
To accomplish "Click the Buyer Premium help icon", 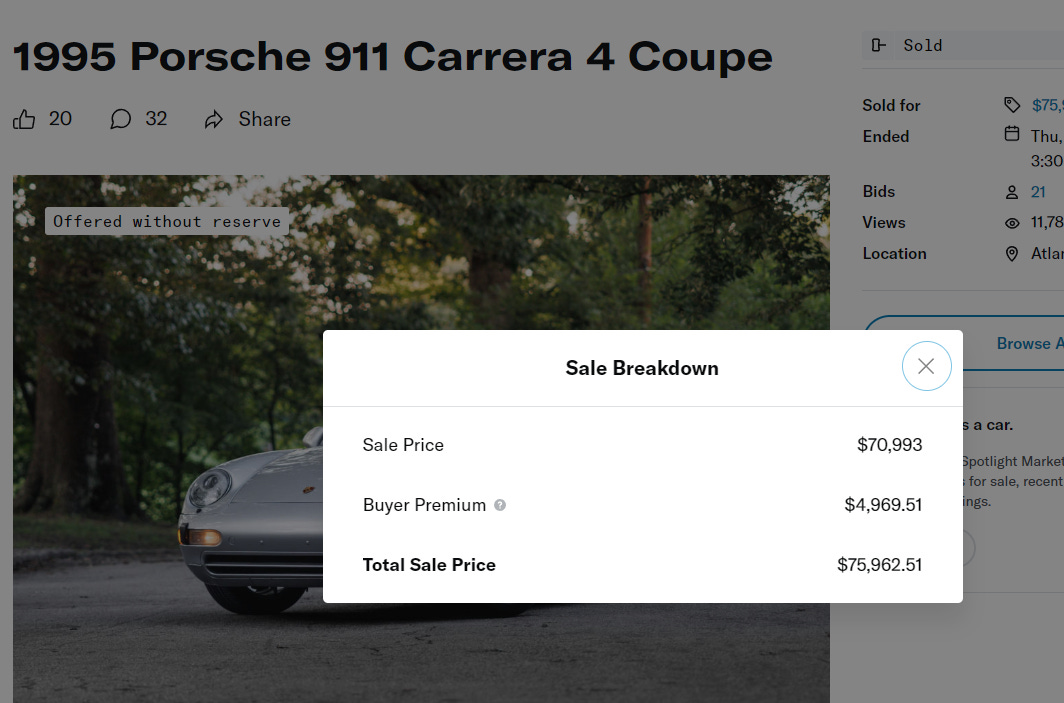I will (500, 505).
